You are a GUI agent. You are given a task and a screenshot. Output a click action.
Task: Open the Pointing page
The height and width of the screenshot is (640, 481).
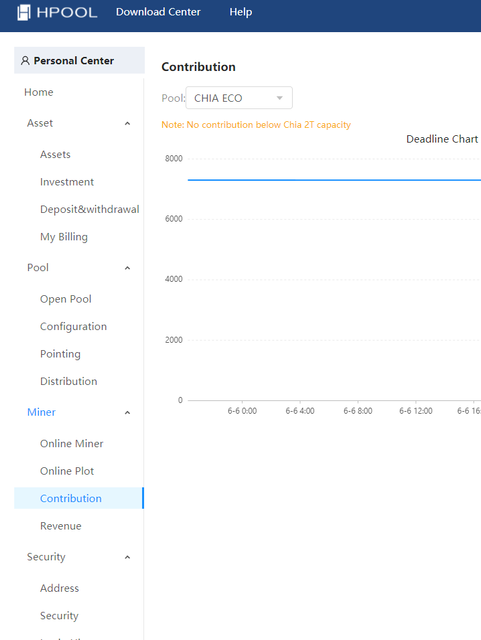[60, 354]
